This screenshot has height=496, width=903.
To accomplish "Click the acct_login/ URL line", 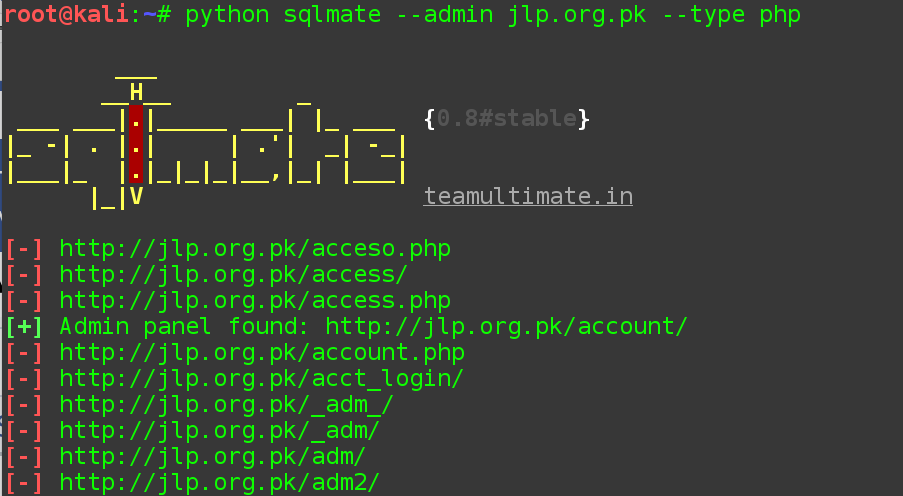I will click(x=261, y=378).
